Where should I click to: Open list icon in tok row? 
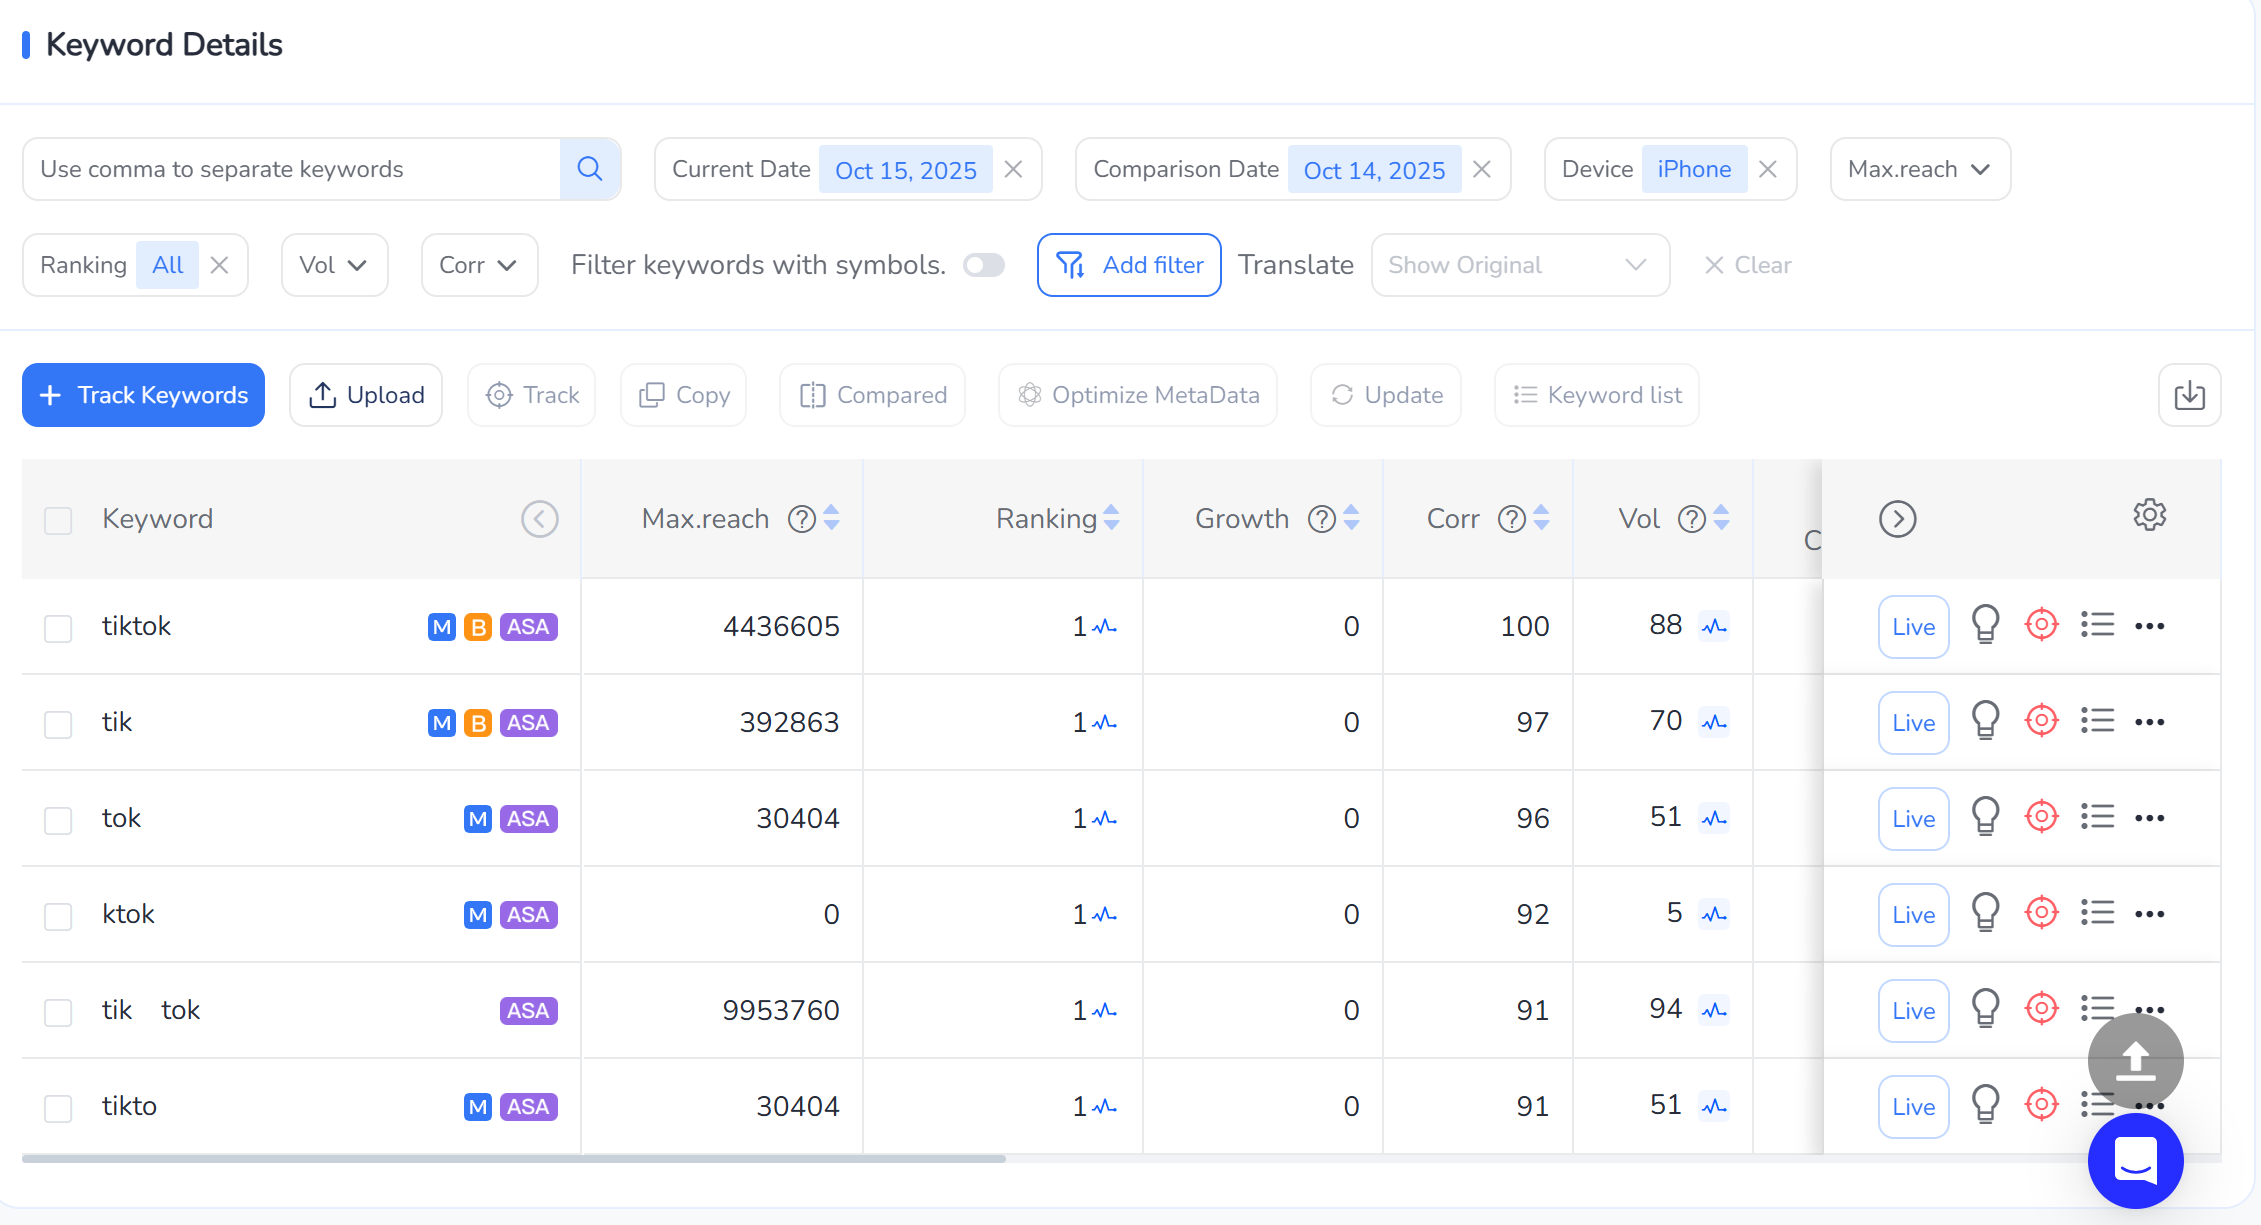pos(2097,818)
